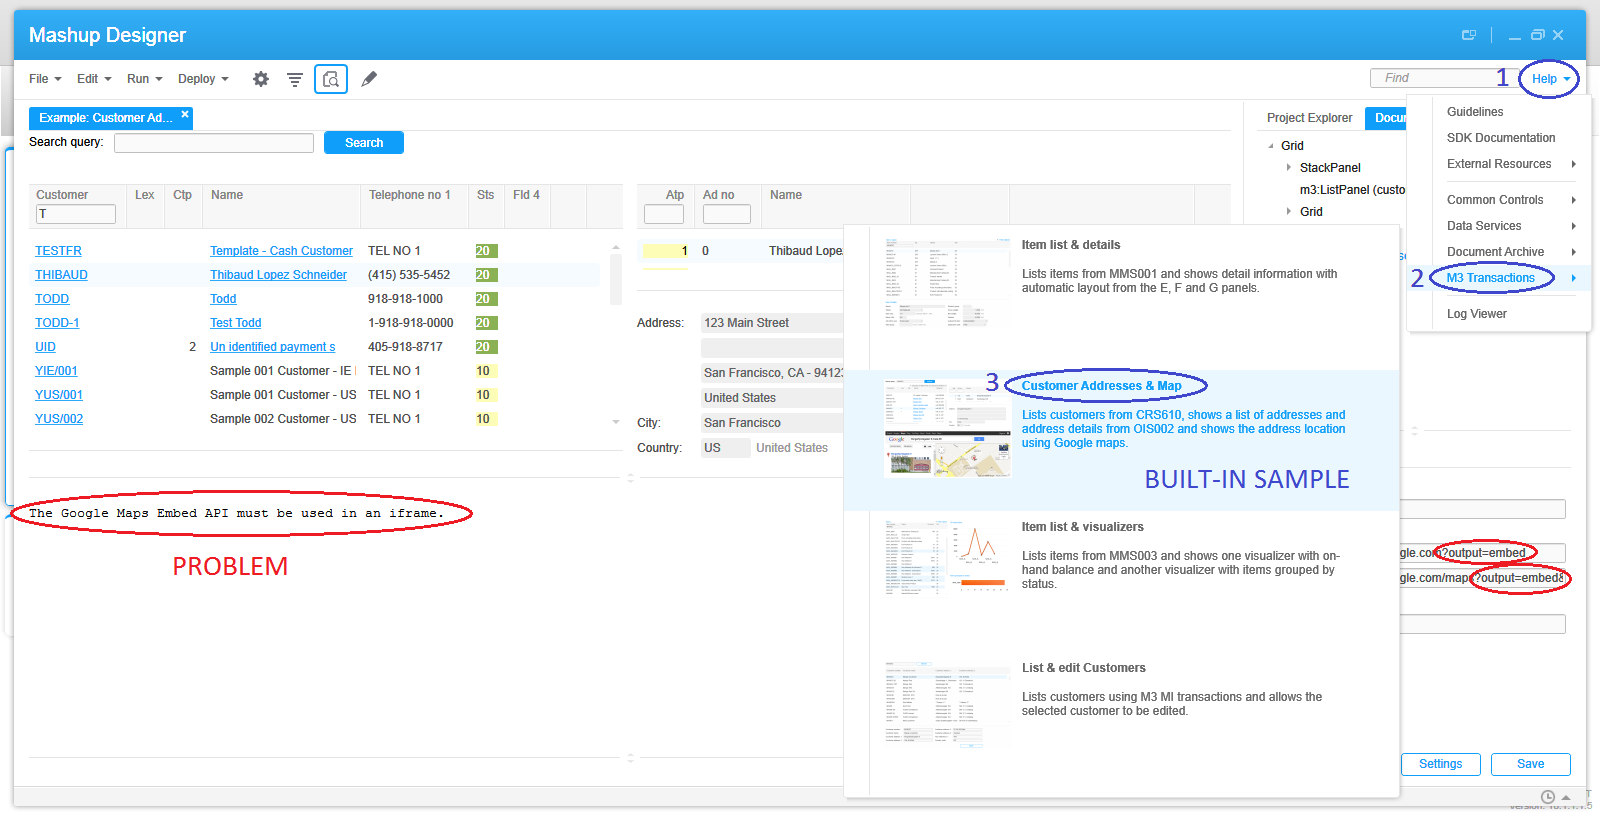Select the pencil edit icon

(x=369, y=79)
